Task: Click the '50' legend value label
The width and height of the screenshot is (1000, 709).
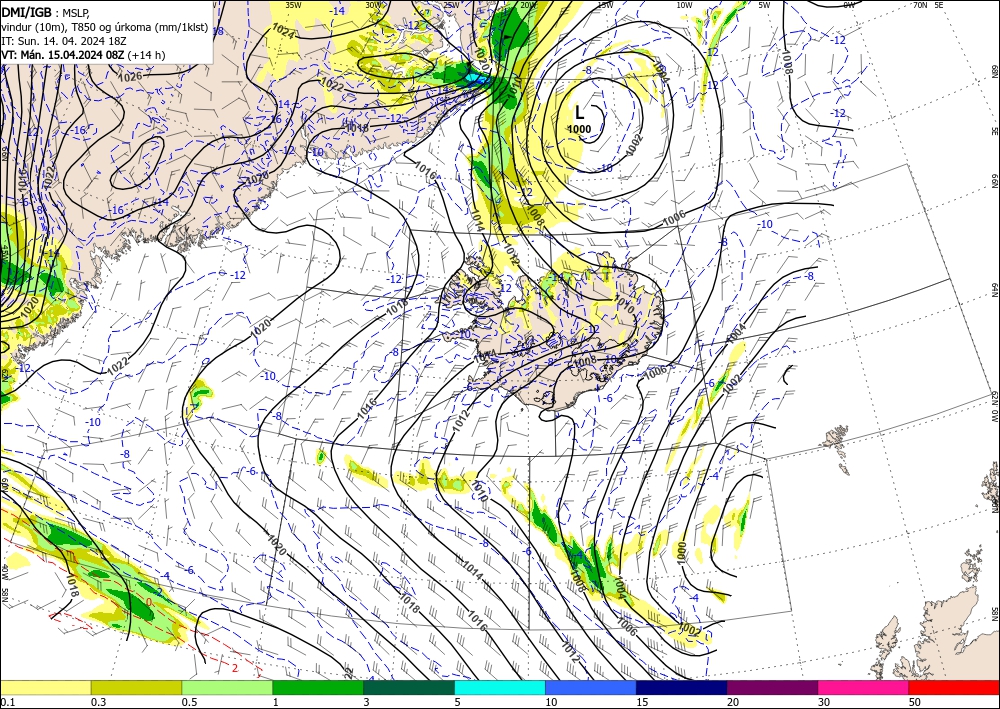Action: [915, 702]
